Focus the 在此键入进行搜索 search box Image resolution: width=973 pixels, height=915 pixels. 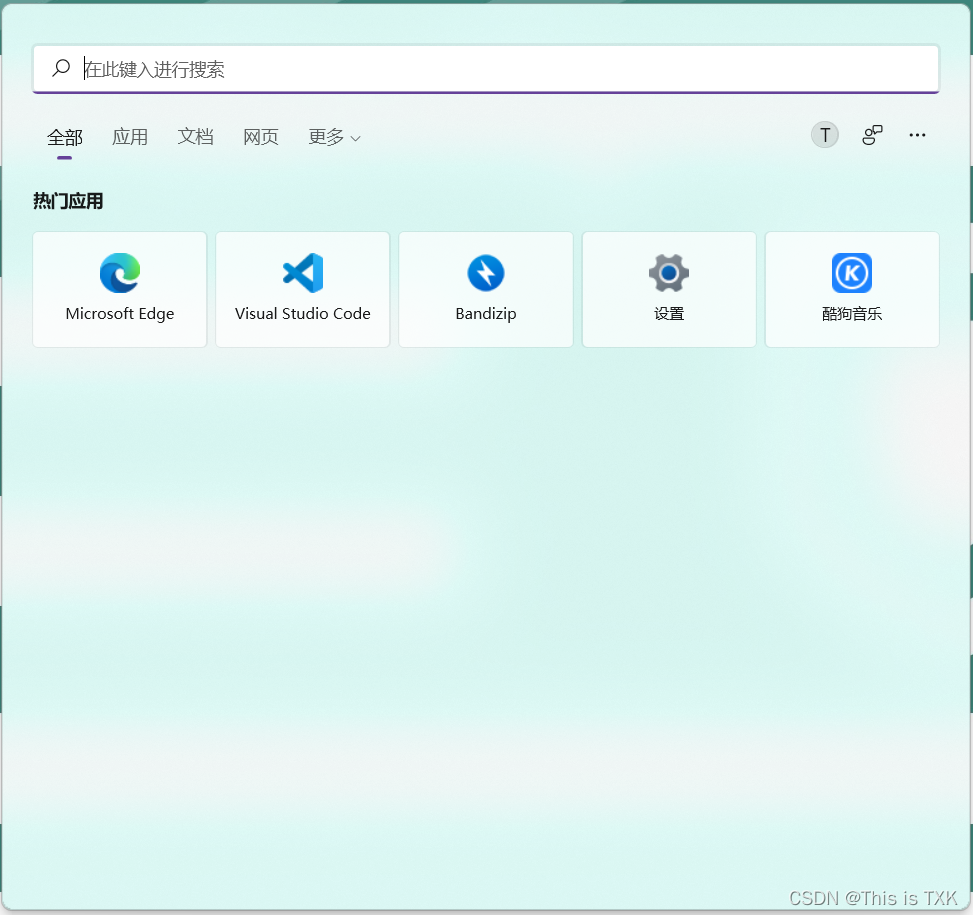coord(486,69)
